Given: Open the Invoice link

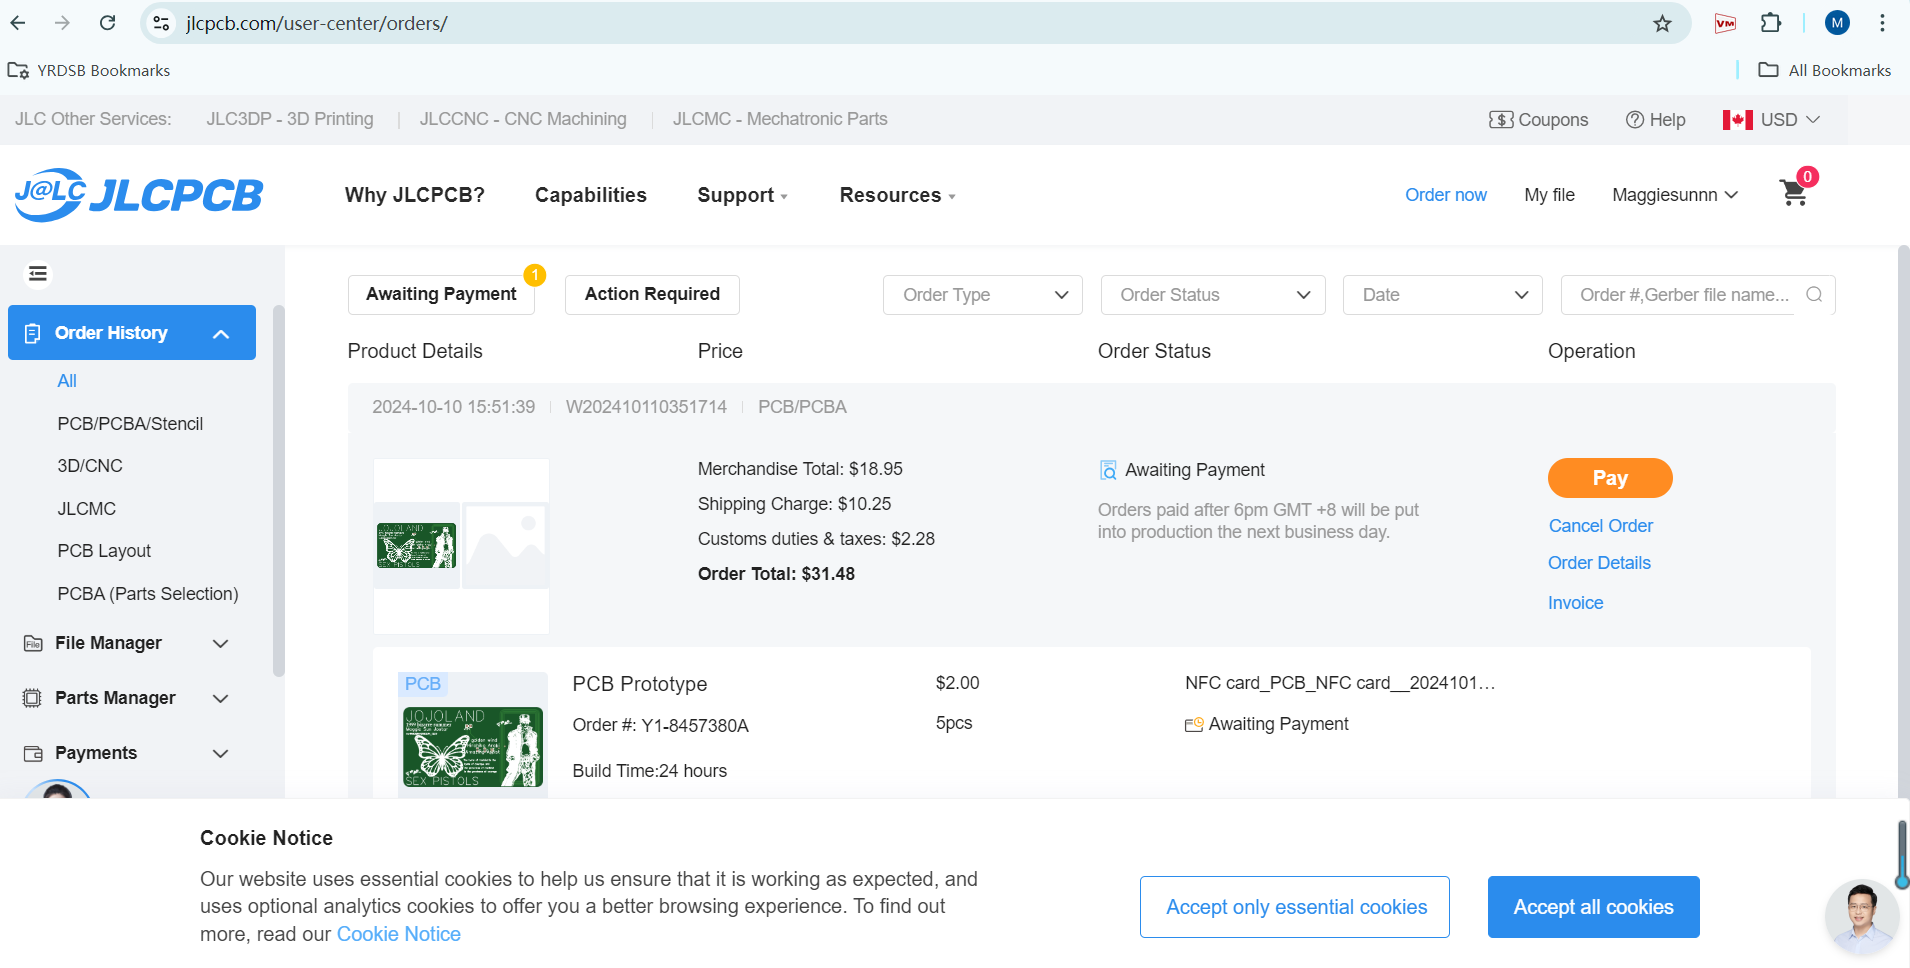Looking at the screenshot, I should pos(1575,603).
